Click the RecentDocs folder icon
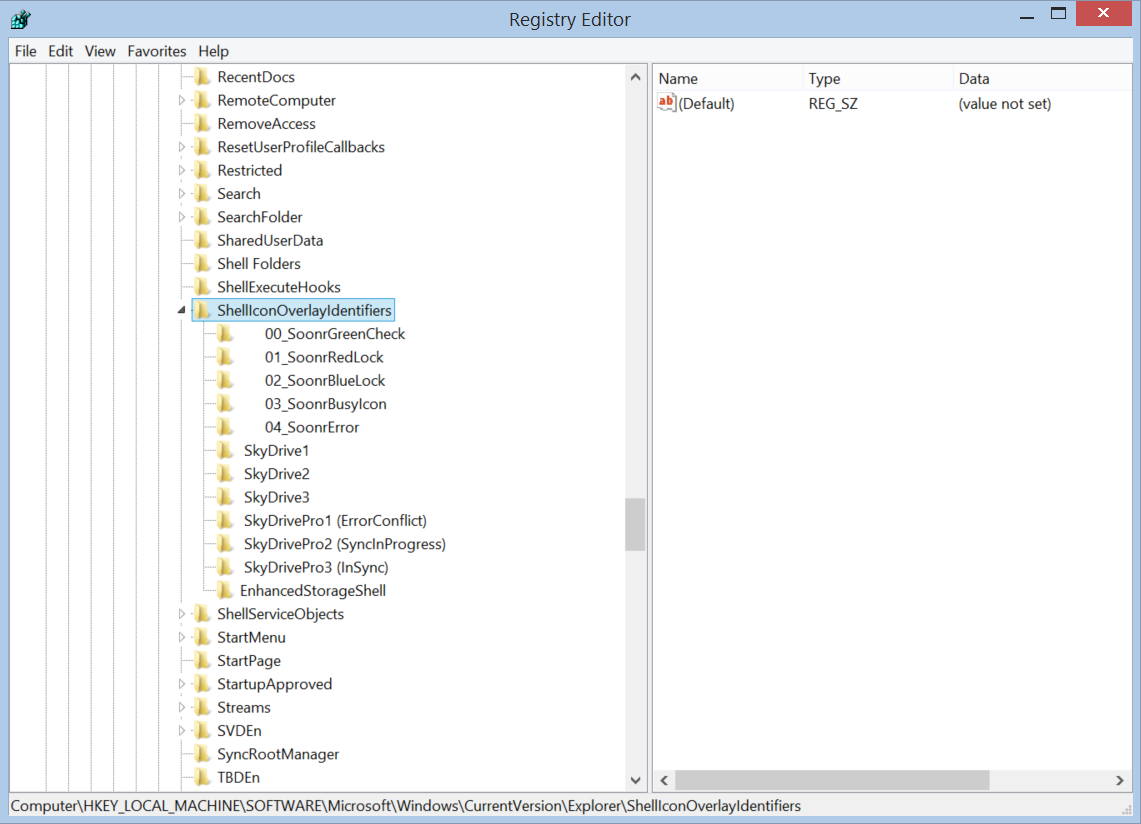1141x824 pixels. (202, 77)
